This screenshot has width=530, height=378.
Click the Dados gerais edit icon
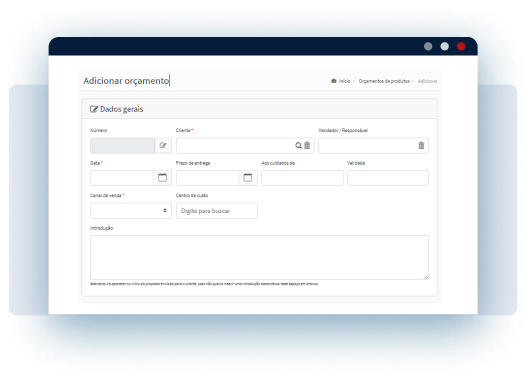coord(94,109)
